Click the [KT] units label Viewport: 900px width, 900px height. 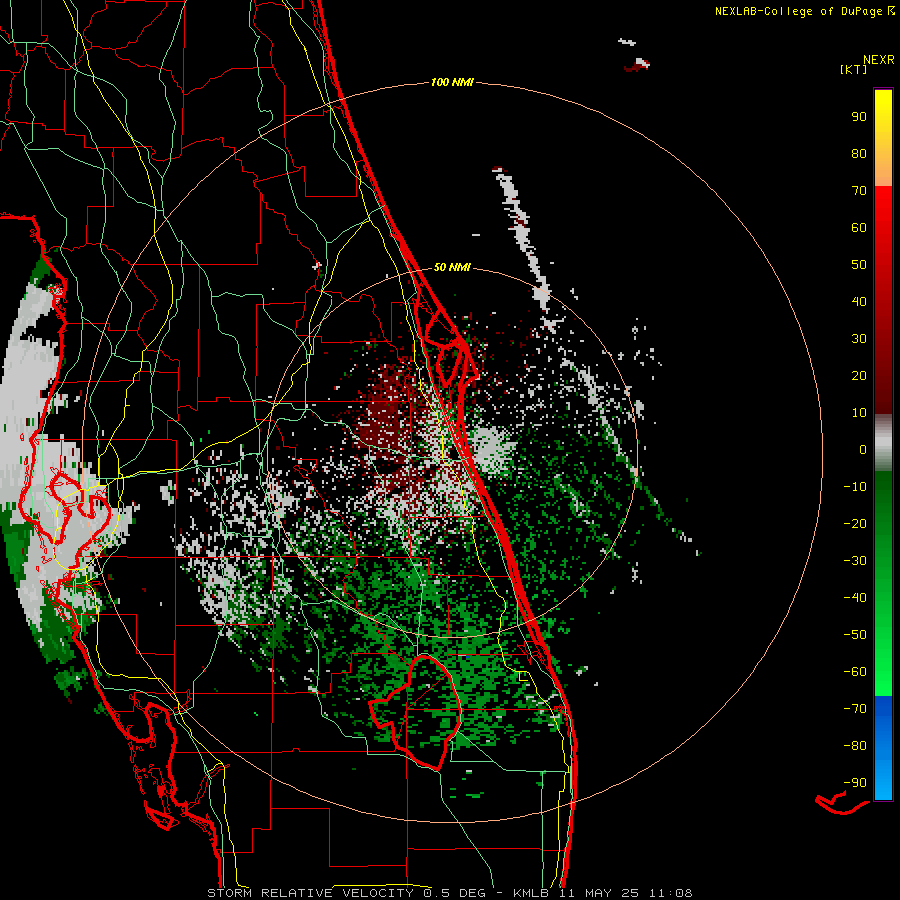(854, 70)
